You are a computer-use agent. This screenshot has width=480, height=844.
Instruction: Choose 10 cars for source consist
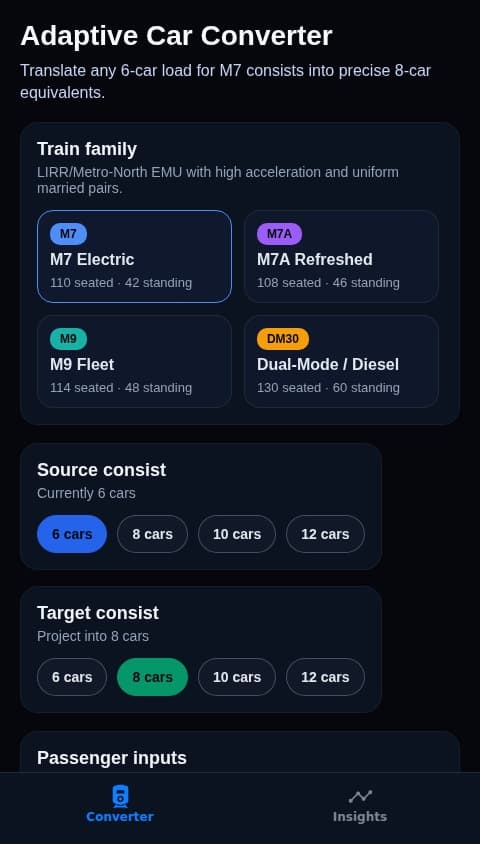(237, 534)
